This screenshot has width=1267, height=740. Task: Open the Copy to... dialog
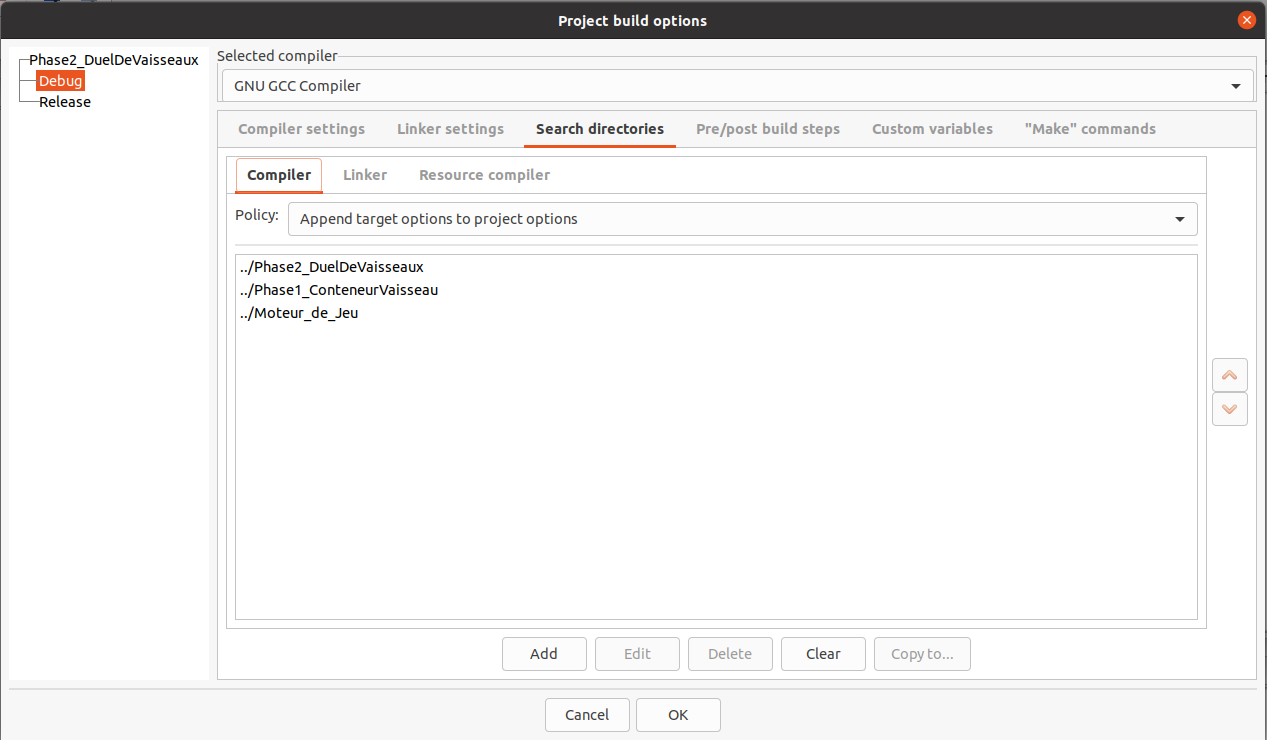point(921,653)
